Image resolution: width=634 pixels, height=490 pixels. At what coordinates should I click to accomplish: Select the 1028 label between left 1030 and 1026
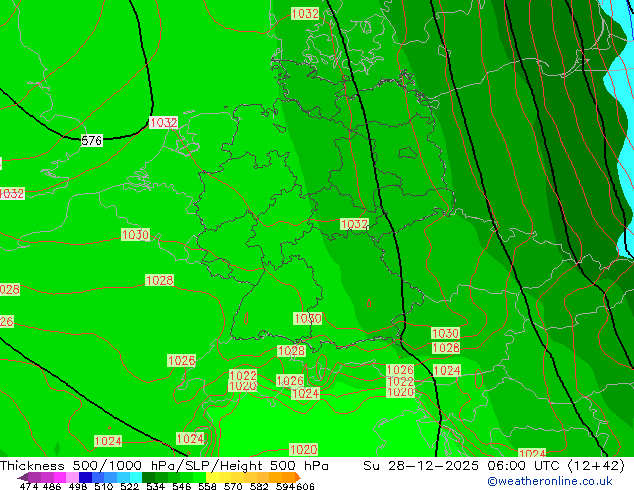(159, 280)
